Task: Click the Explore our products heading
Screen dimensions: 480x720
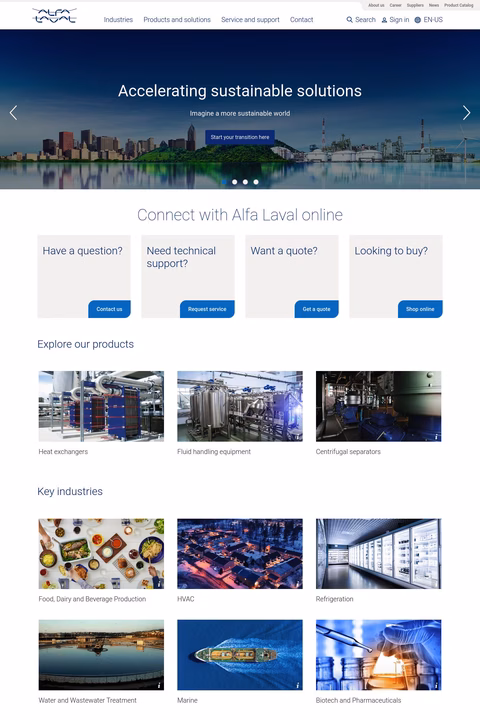Action: pyautogui.click(x=85, y=344)
